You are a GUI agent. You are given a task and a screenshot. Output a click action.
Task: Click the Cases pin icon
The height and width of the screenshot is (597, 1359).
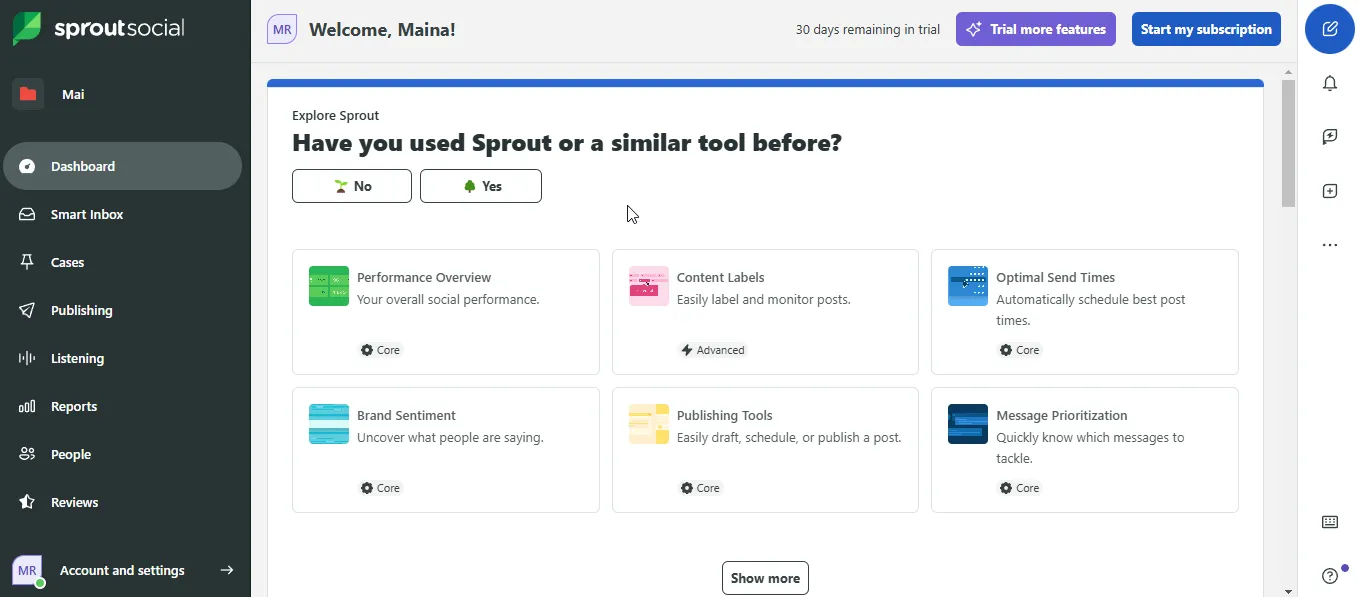click(28, 262)
